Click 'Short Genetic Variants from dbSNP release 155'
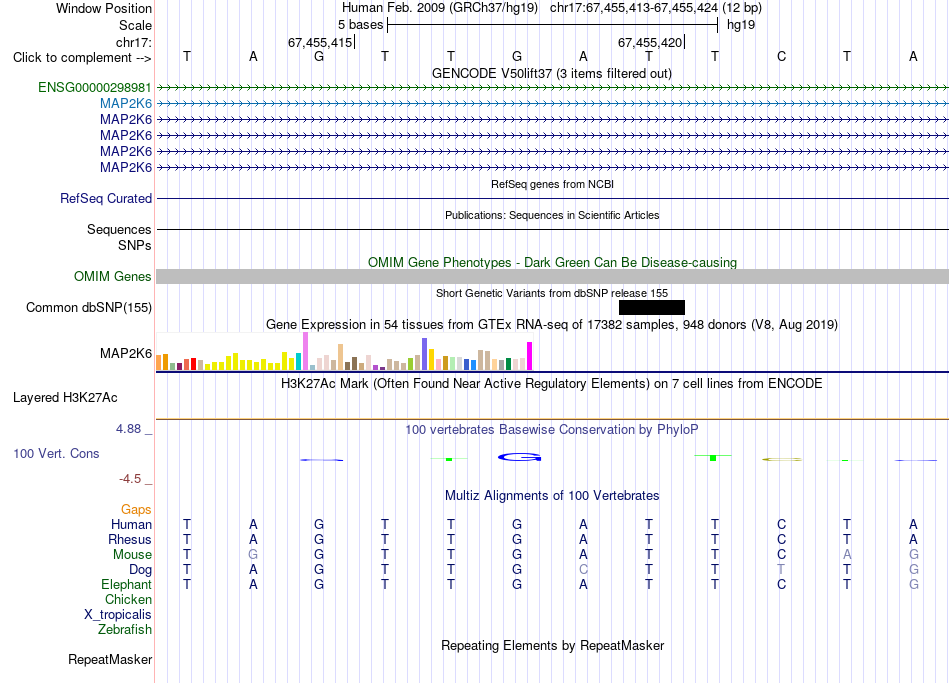950x683 pixels. 552,293
